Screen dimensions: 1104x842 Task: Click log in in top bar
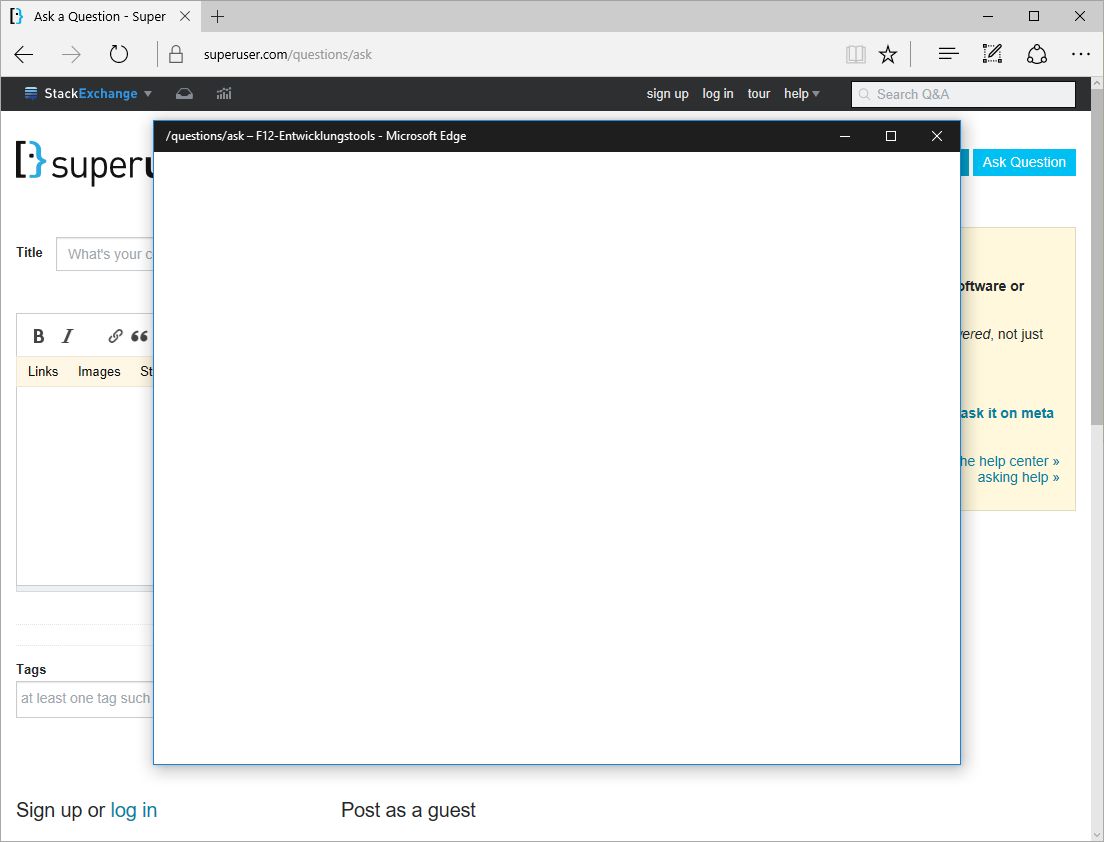717,94
